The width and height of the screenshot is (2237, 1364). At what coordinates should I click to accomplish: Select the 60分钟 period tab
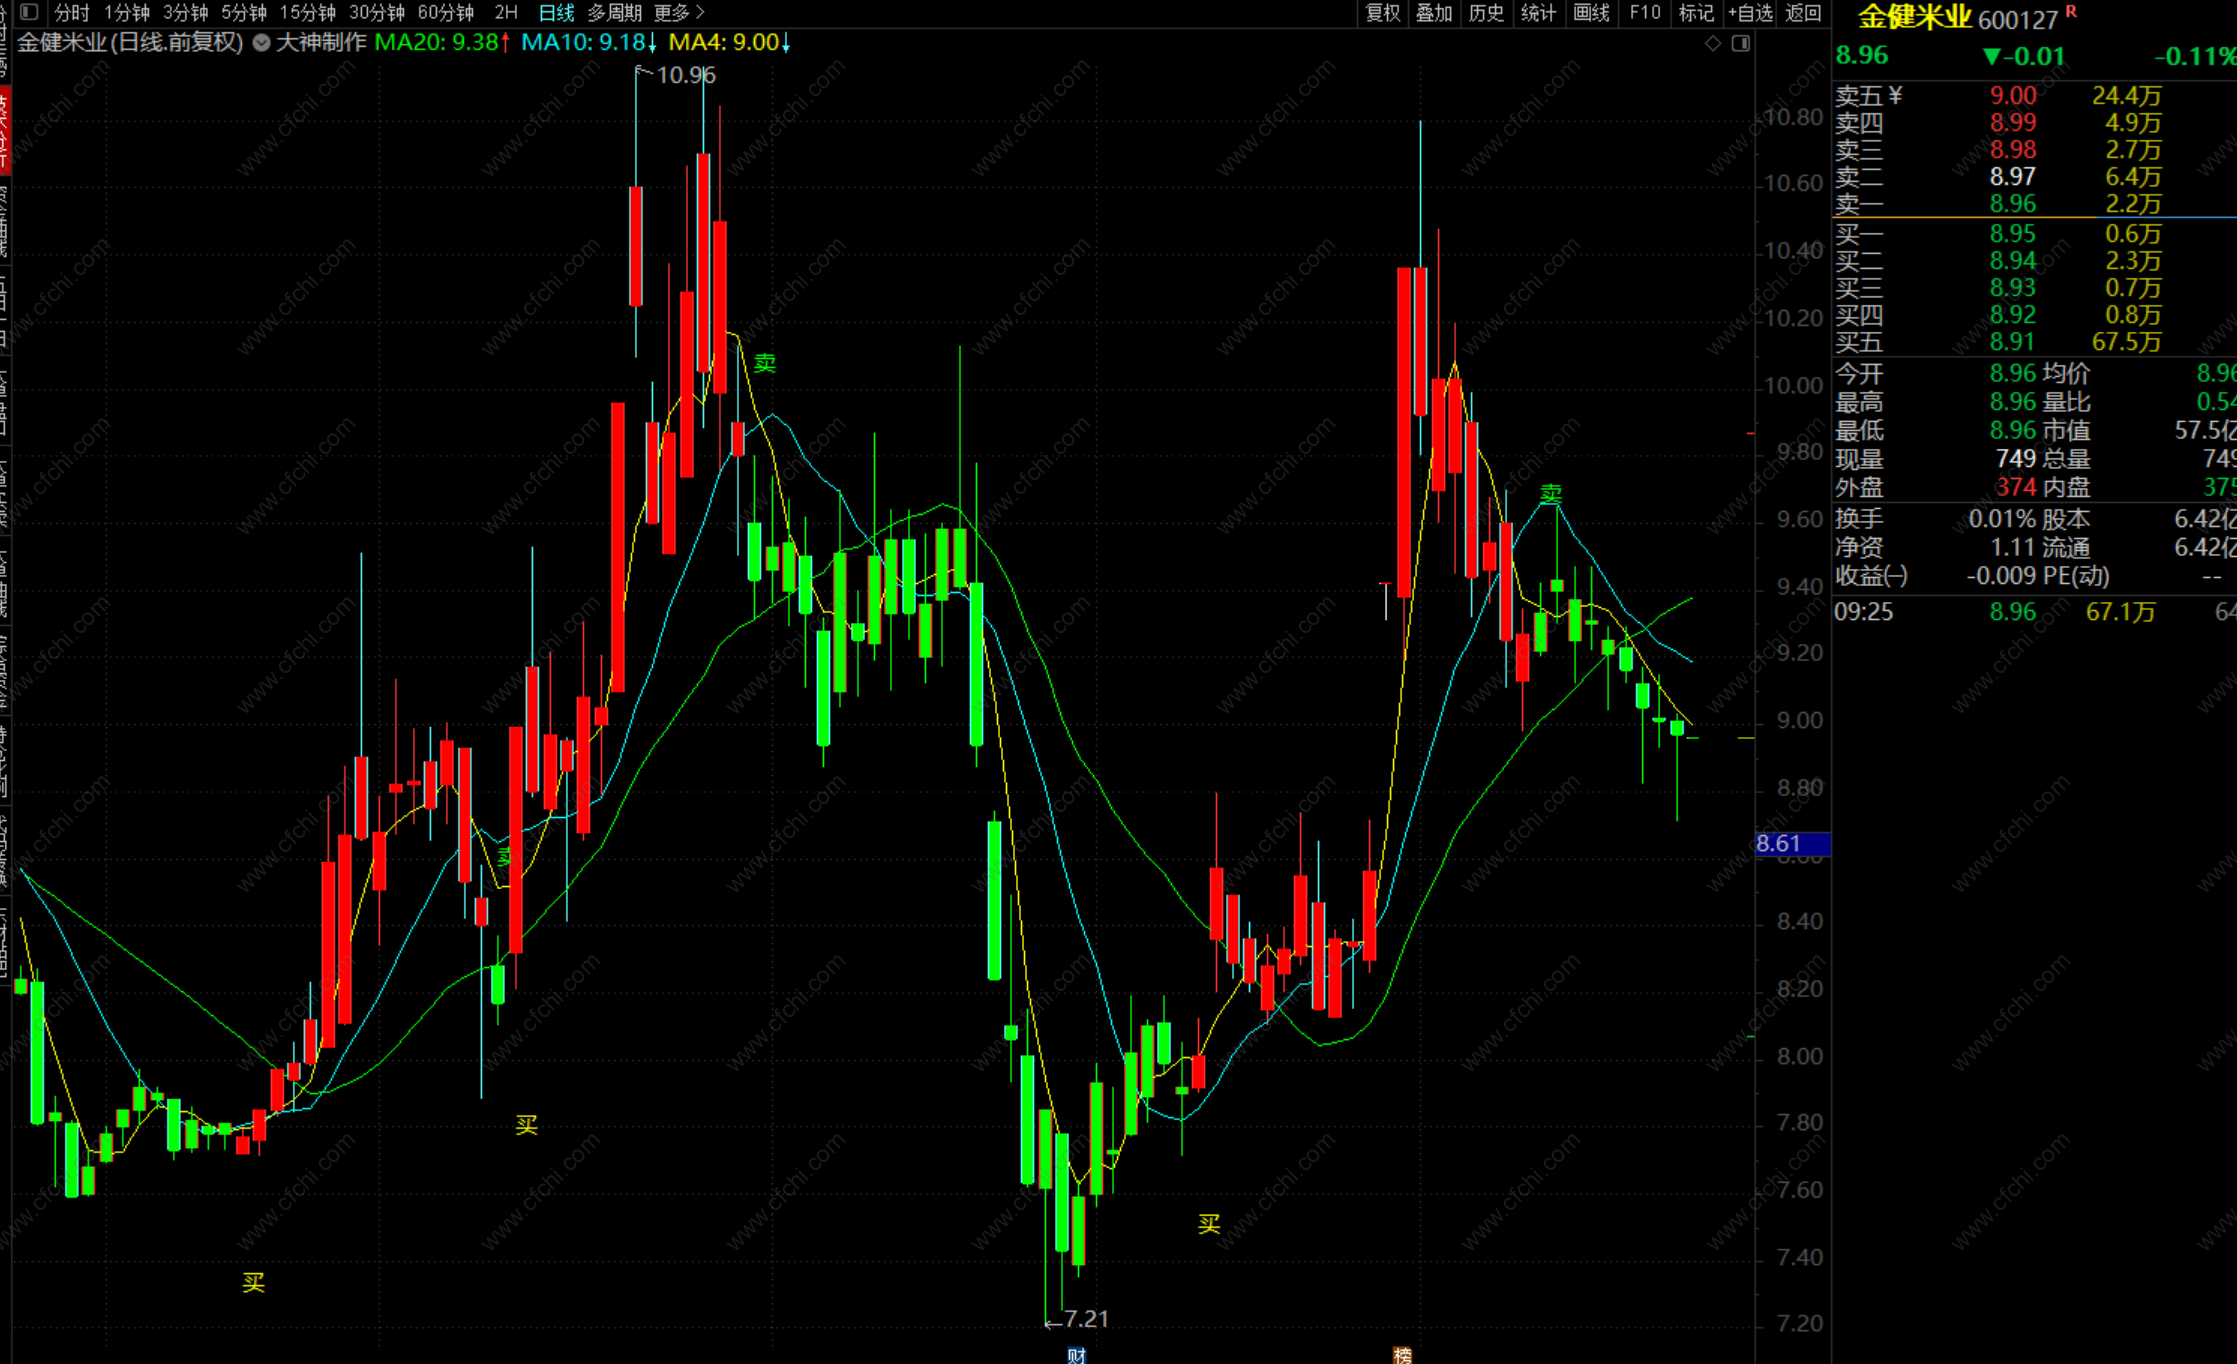point(445,13)
